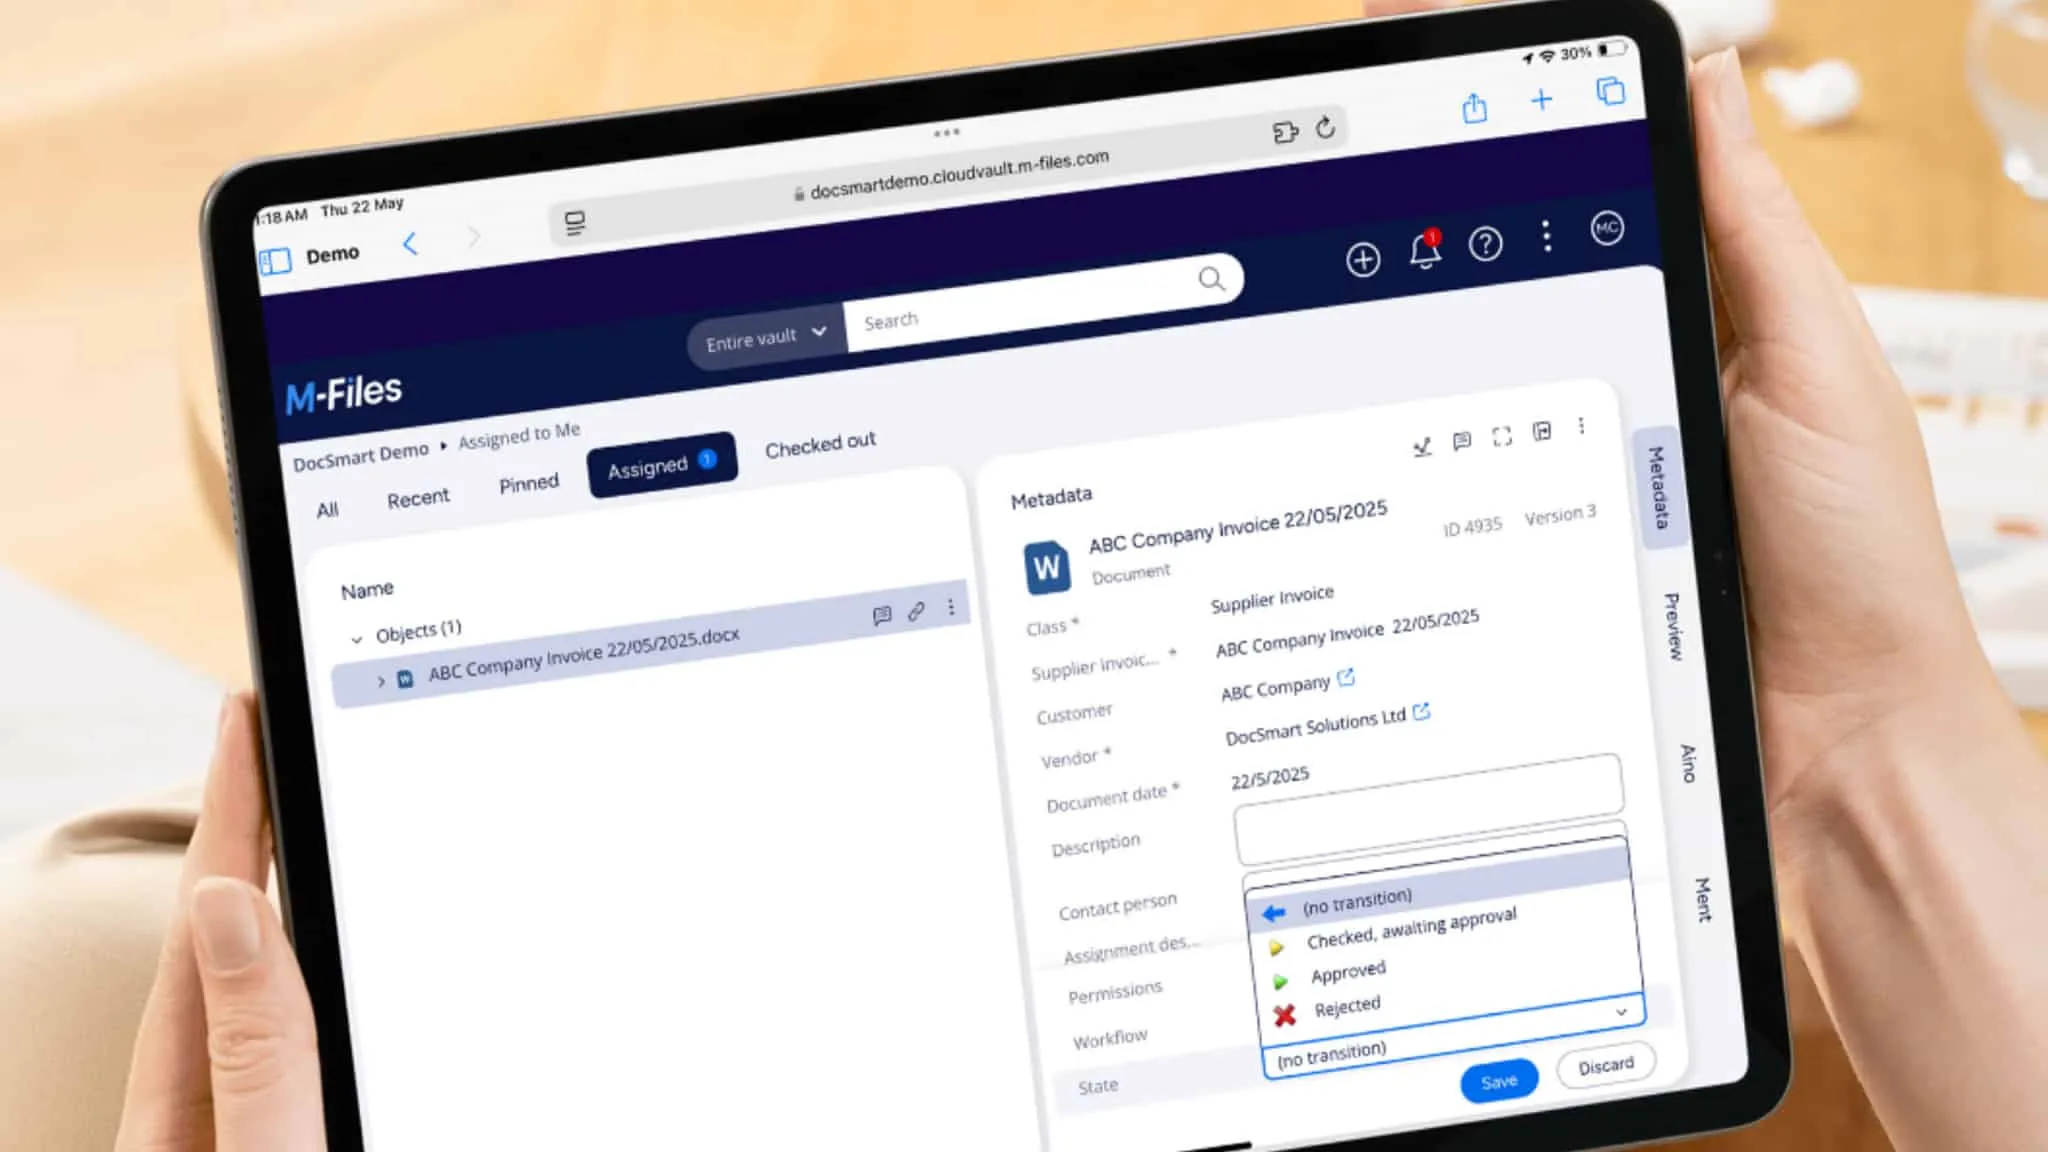Collapse the Objects (1) group

pyautogui.click(x=356, y=639)
